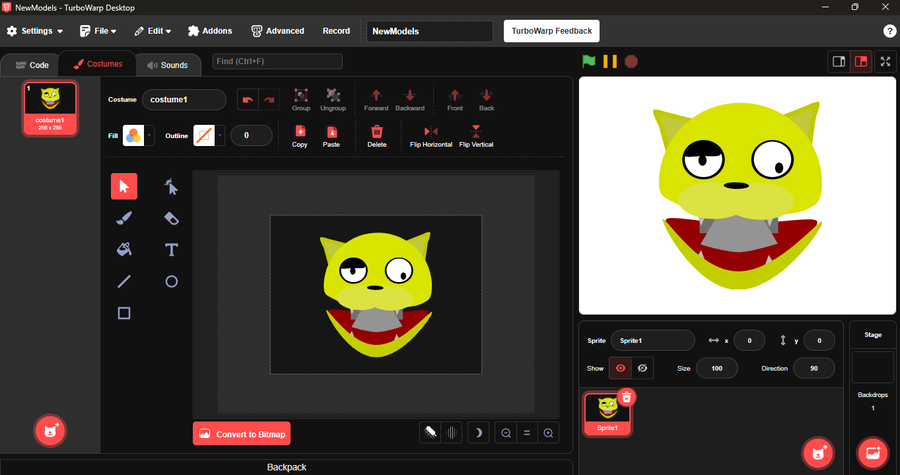
Task: Click Convert to Bitmap
Action: coord(242,434)
